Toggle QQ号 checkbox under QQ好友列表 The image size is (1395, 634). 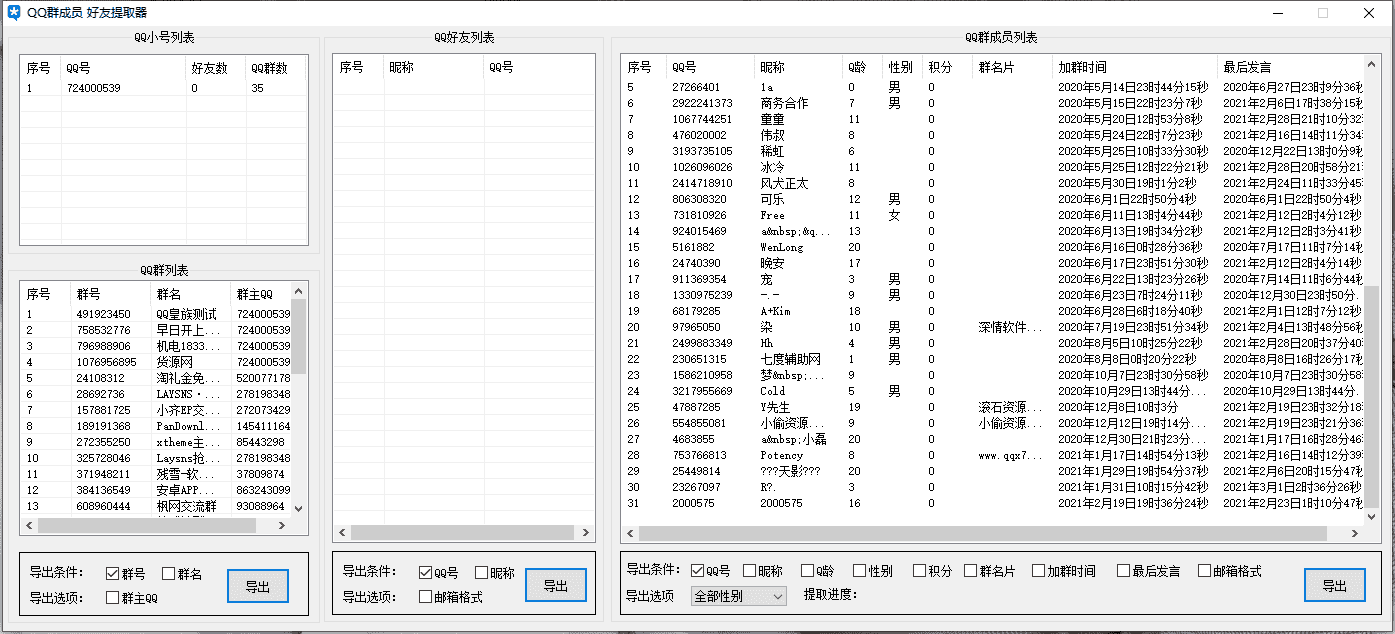coord(426,573)
